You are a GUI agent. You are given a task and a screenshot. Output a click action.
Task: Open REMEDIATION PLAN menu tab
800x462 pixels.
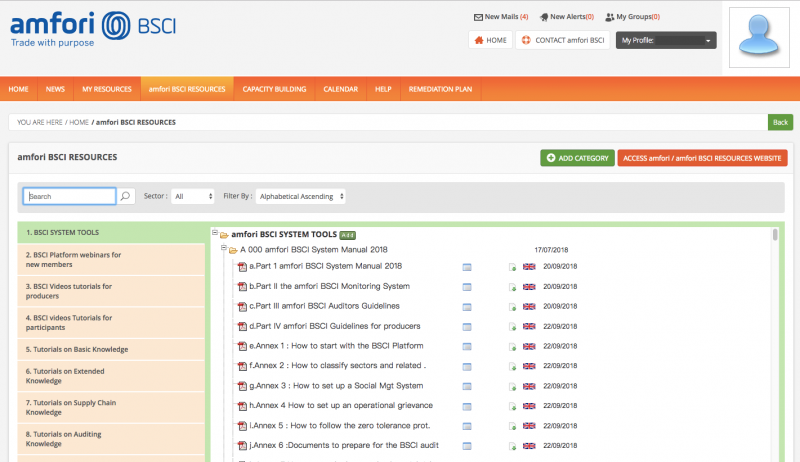439,89
